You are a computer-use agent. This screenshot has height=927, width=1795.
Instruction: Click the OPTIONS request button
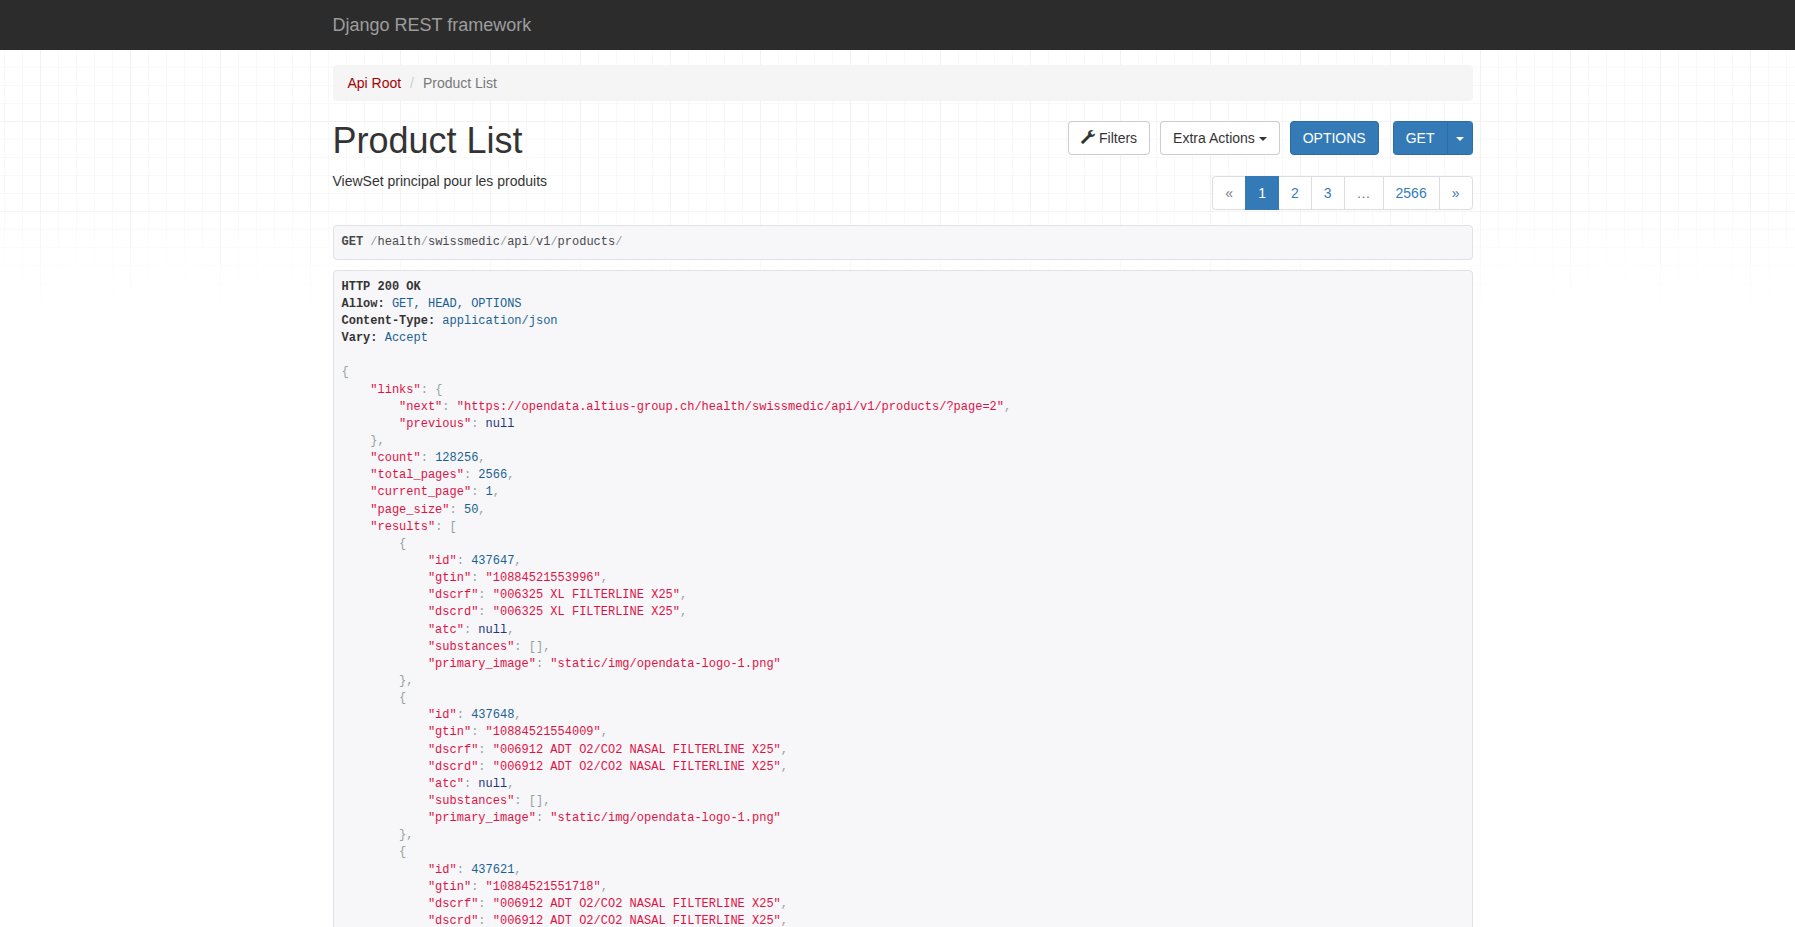[1333, 138]
